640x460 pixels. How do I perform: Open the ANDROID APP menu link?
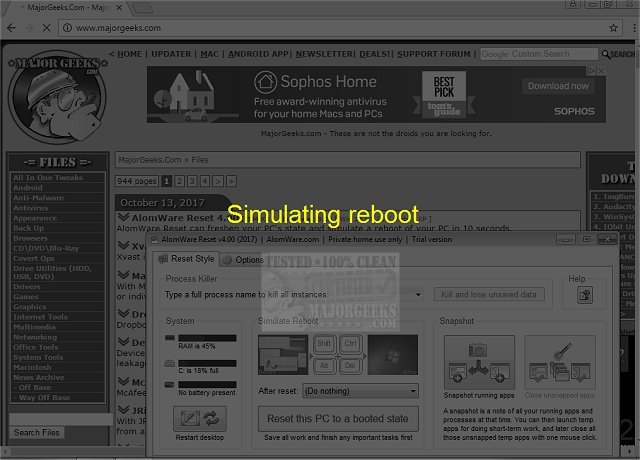click(x=258, y=54)
